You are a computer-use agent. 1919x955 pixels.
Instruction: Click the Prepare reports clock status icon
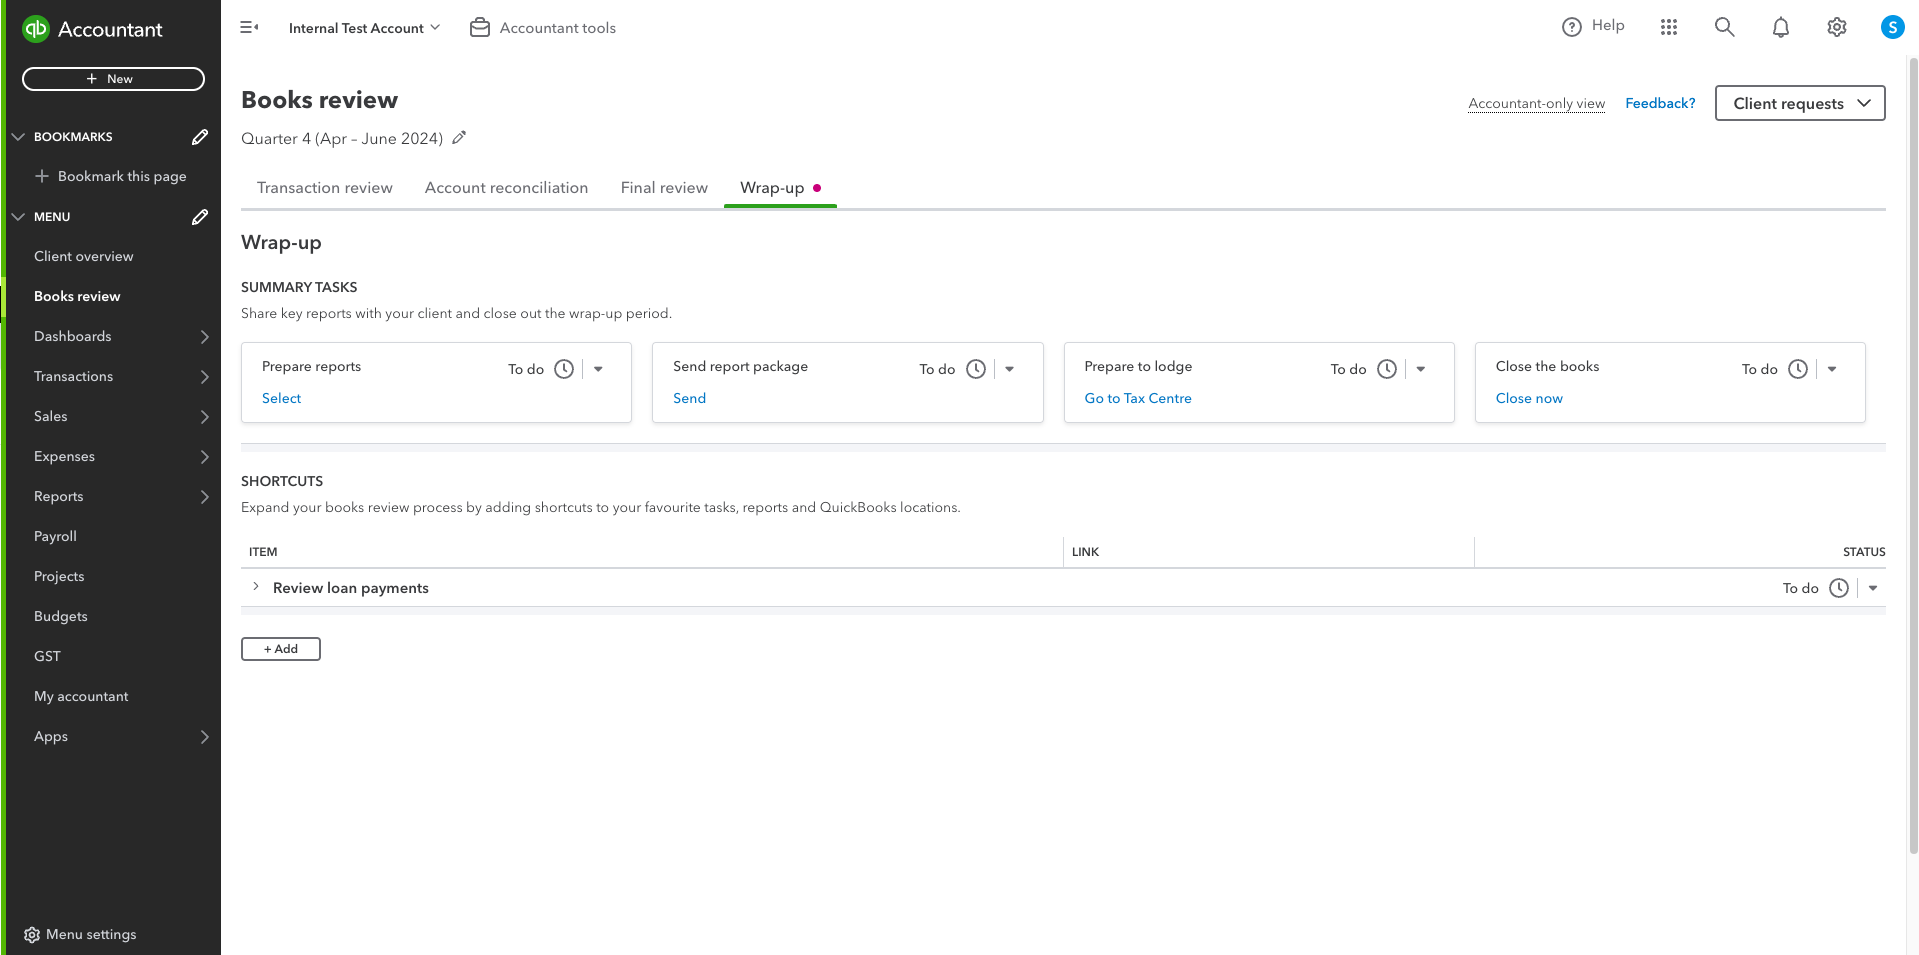pyautogui.click(x=564, y=369)
